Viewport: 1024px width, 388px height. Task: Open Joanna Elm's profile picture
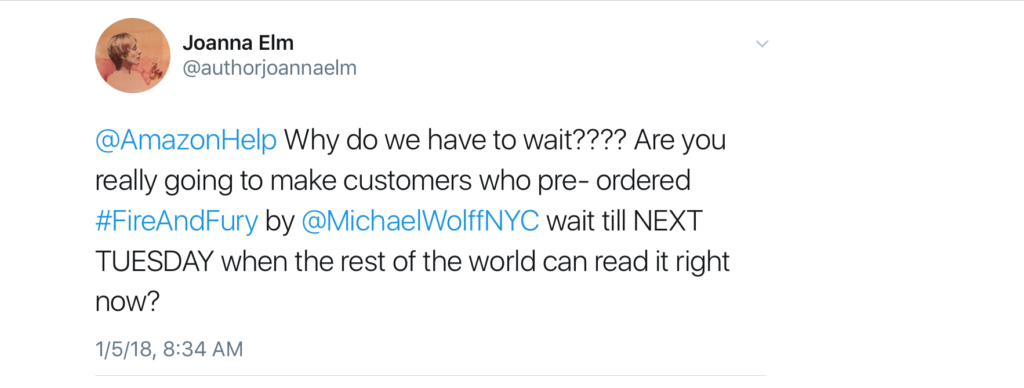[x=133, y=55]
